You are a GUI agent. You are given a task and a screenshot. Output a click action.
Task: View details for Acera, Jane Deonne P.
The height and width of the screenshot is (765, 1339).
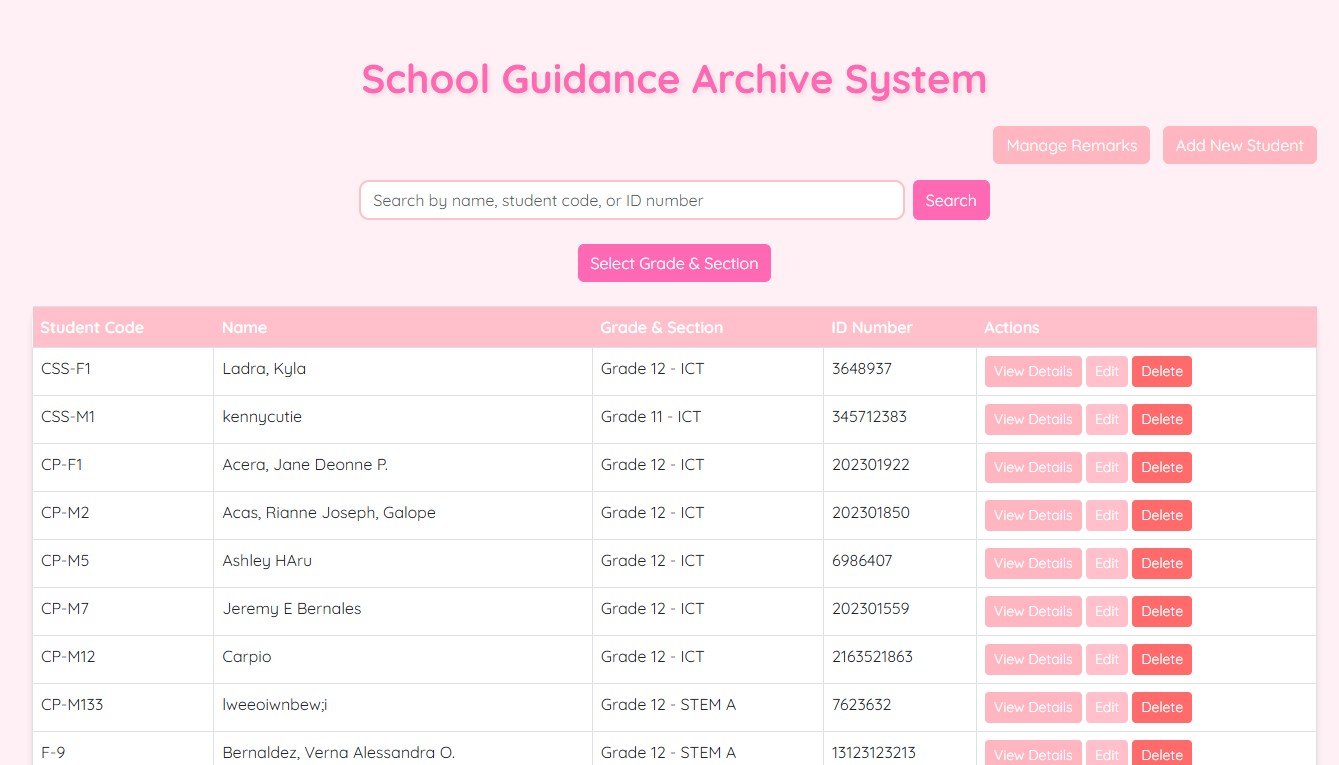click(x=1033, y=467)
